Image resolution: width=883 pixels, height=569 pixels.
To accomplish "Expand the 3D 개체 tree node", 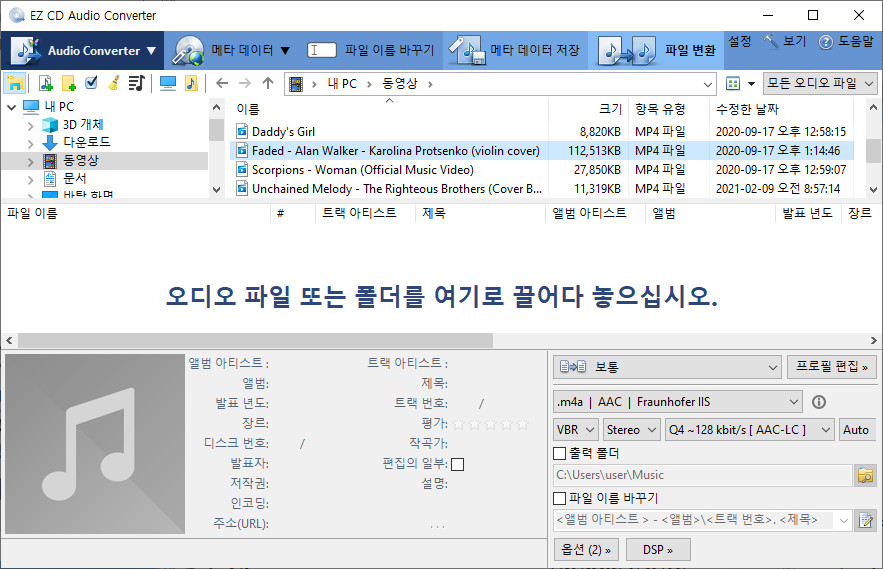I will [x=30, y=125].
